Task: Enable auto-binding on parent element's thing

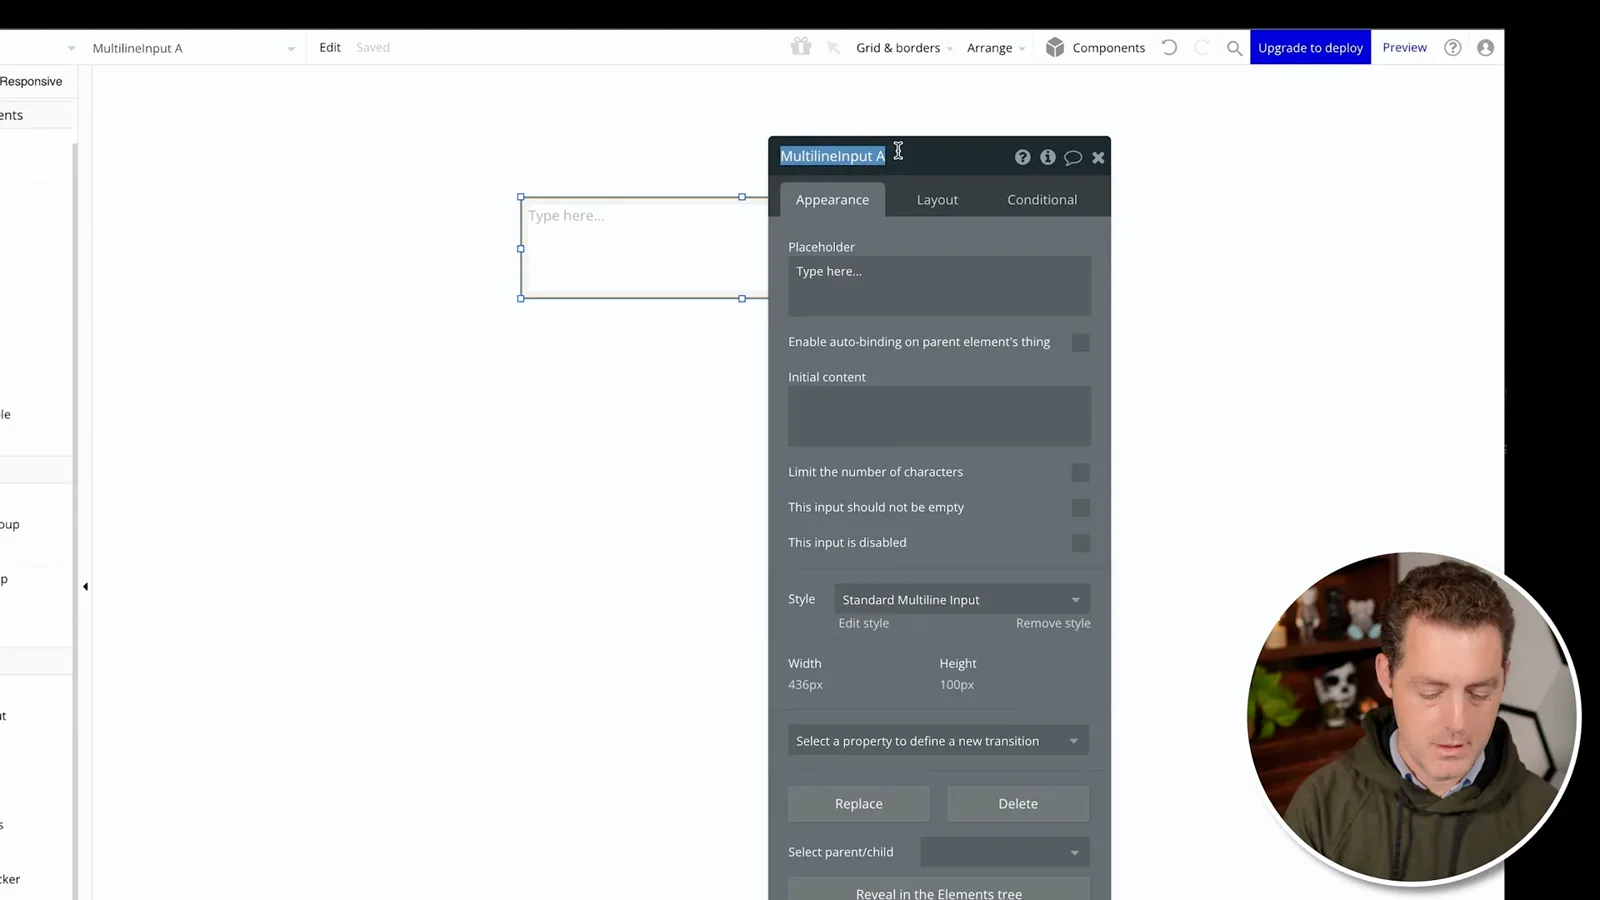Action: tap(1080, 343)
